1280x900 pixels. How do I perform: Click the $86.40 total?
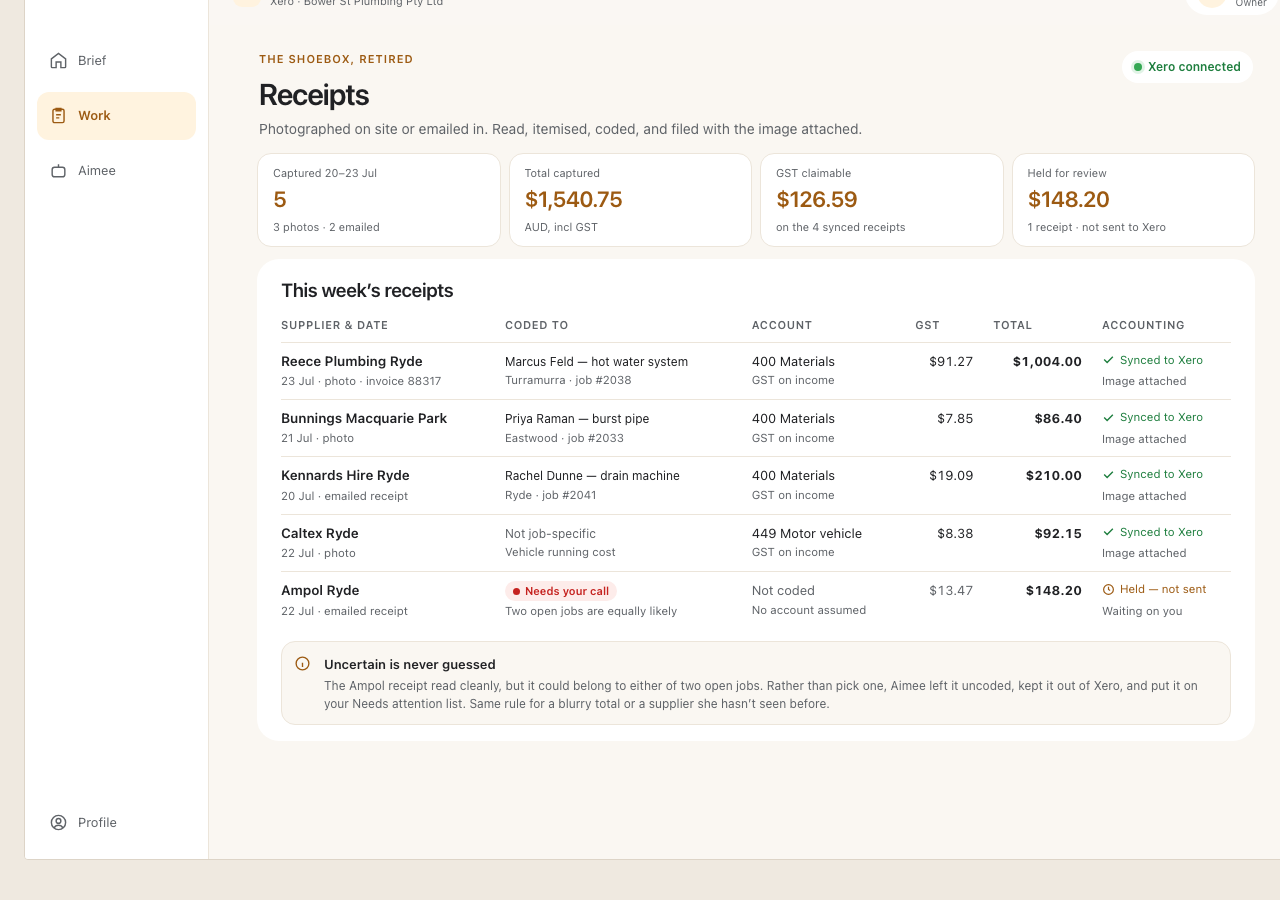pyautogui.click(x=1058, y=418)
